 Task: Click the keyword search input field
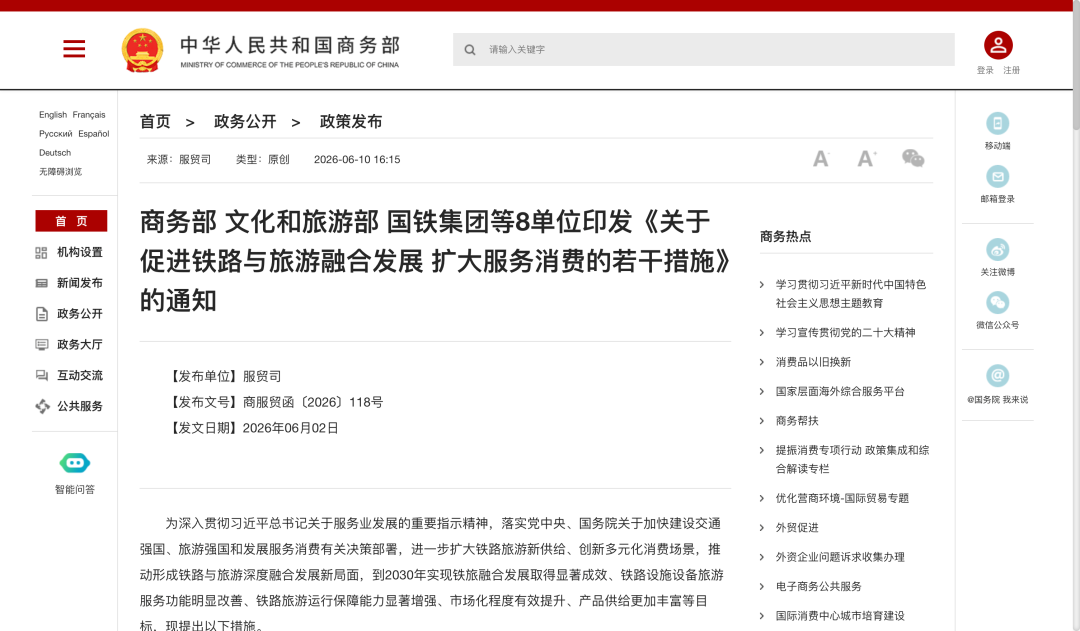704,50
